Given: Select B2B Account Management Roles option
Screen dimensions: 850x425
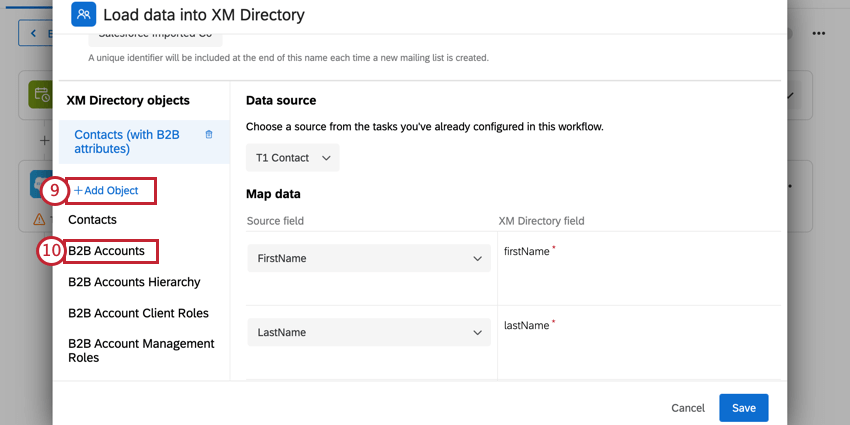Looking at the screenshot, I should pyautogui.click(x=141, y=351).
